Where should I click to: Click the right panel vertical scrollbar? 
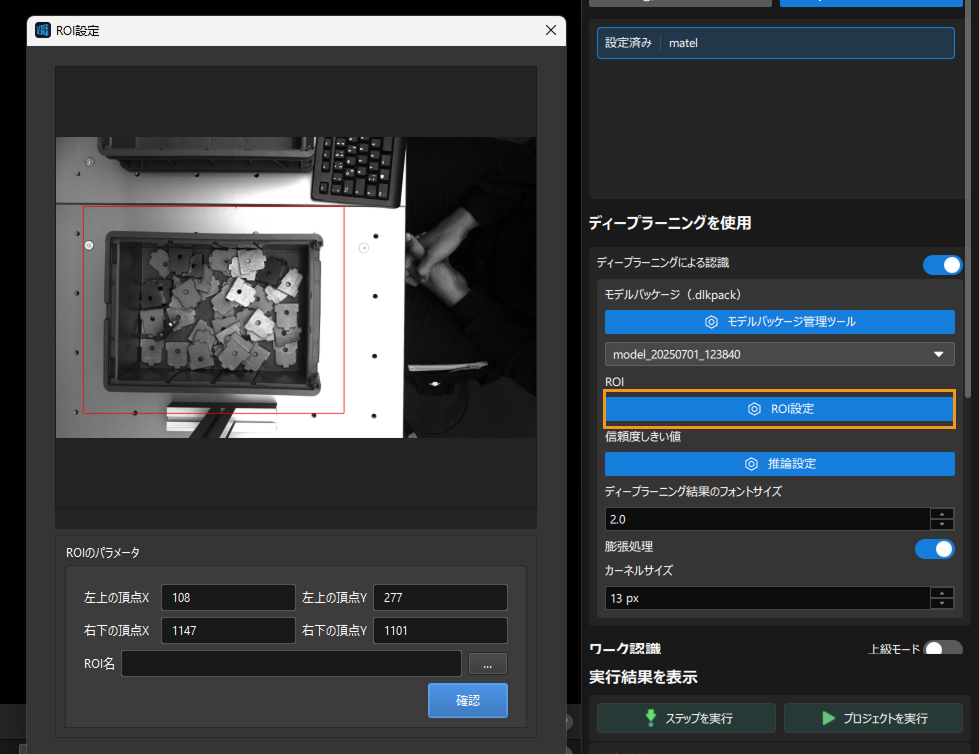pos(968,200)
